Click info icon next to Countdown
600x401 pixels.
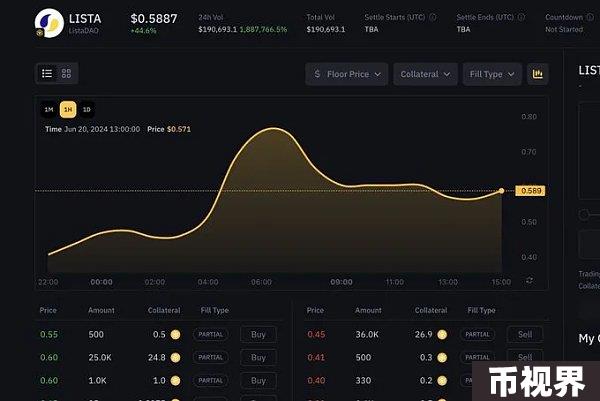coord(590,17)
